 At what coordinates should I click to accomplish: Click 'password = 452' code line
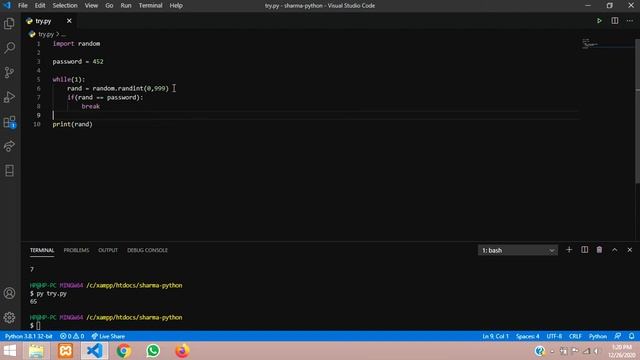78,62
